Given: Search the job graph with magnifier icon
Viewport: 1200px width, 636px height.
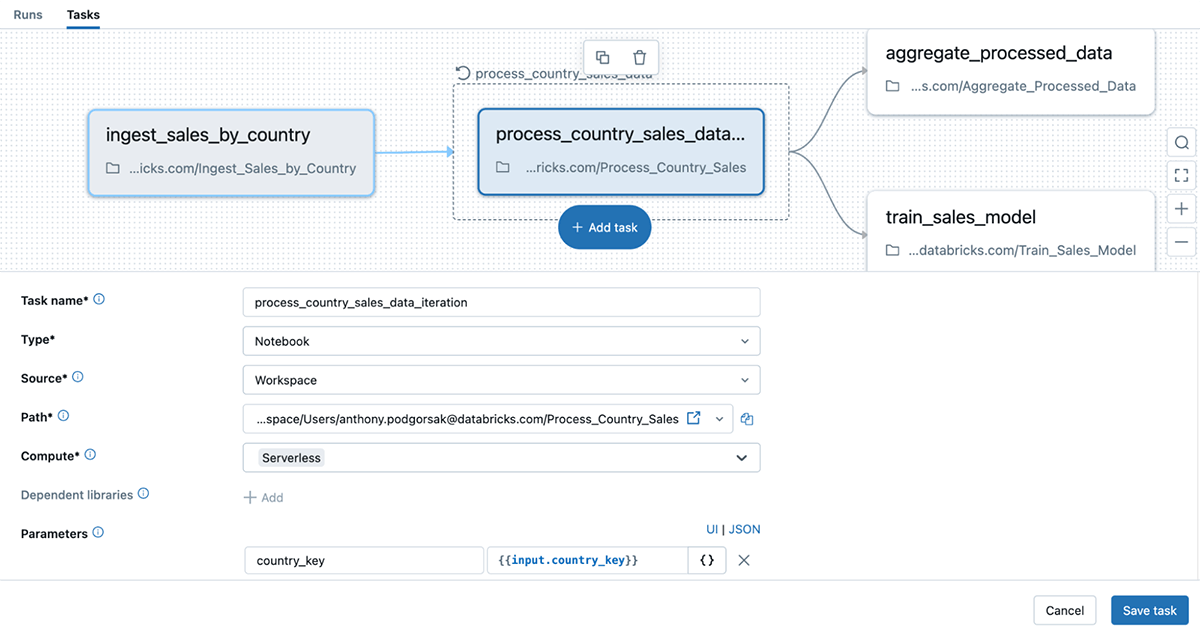Looking at the screenshot, I should point(1181,142).
